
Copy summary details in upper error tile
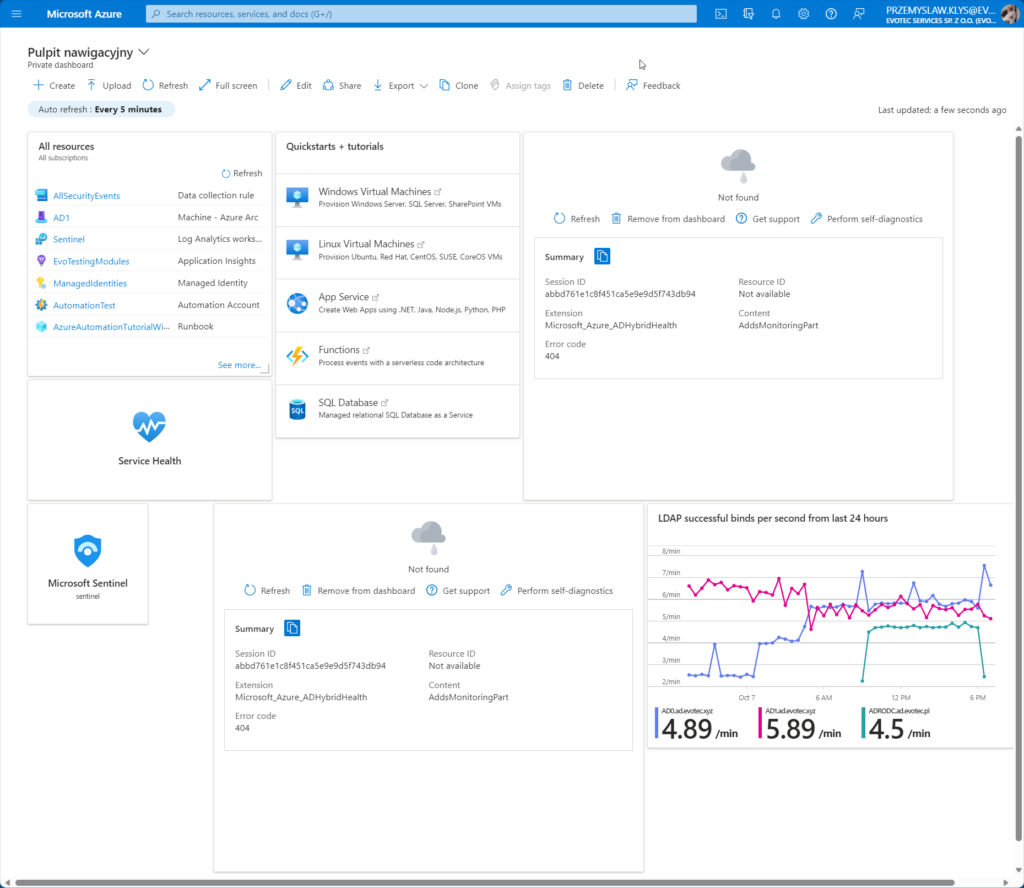pyautogui.click(x=602, y=257)
